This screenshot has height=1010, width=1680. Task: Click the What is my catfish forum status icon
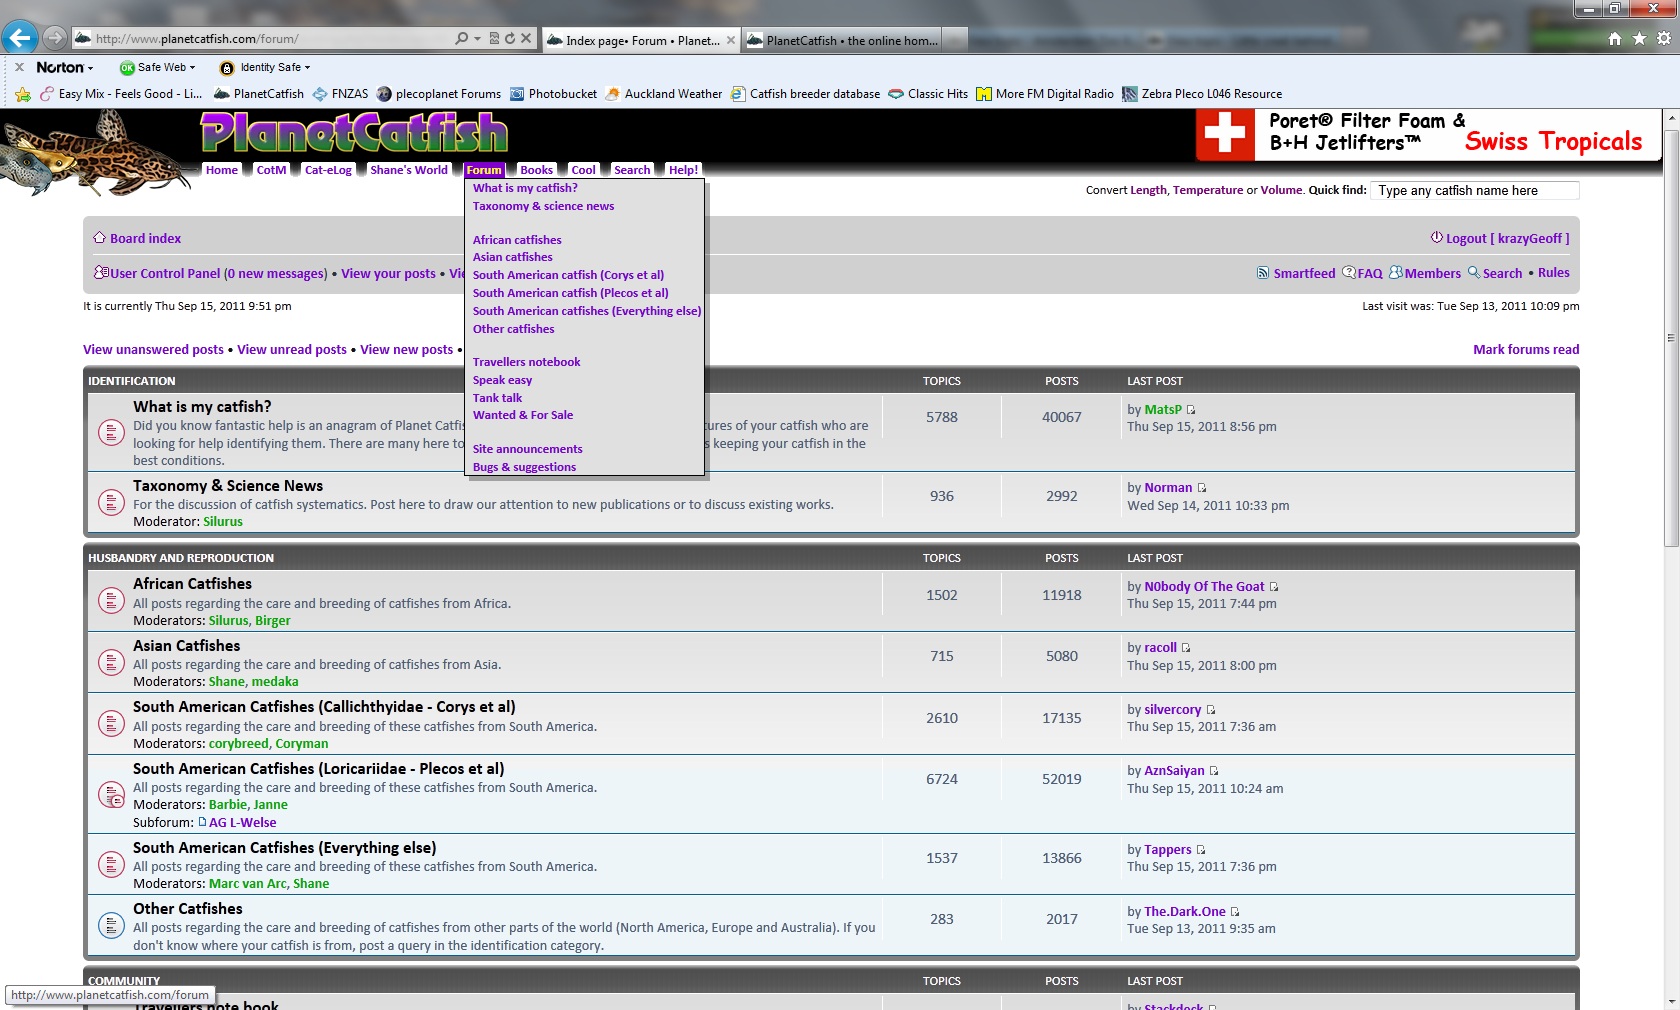(111, 432)
